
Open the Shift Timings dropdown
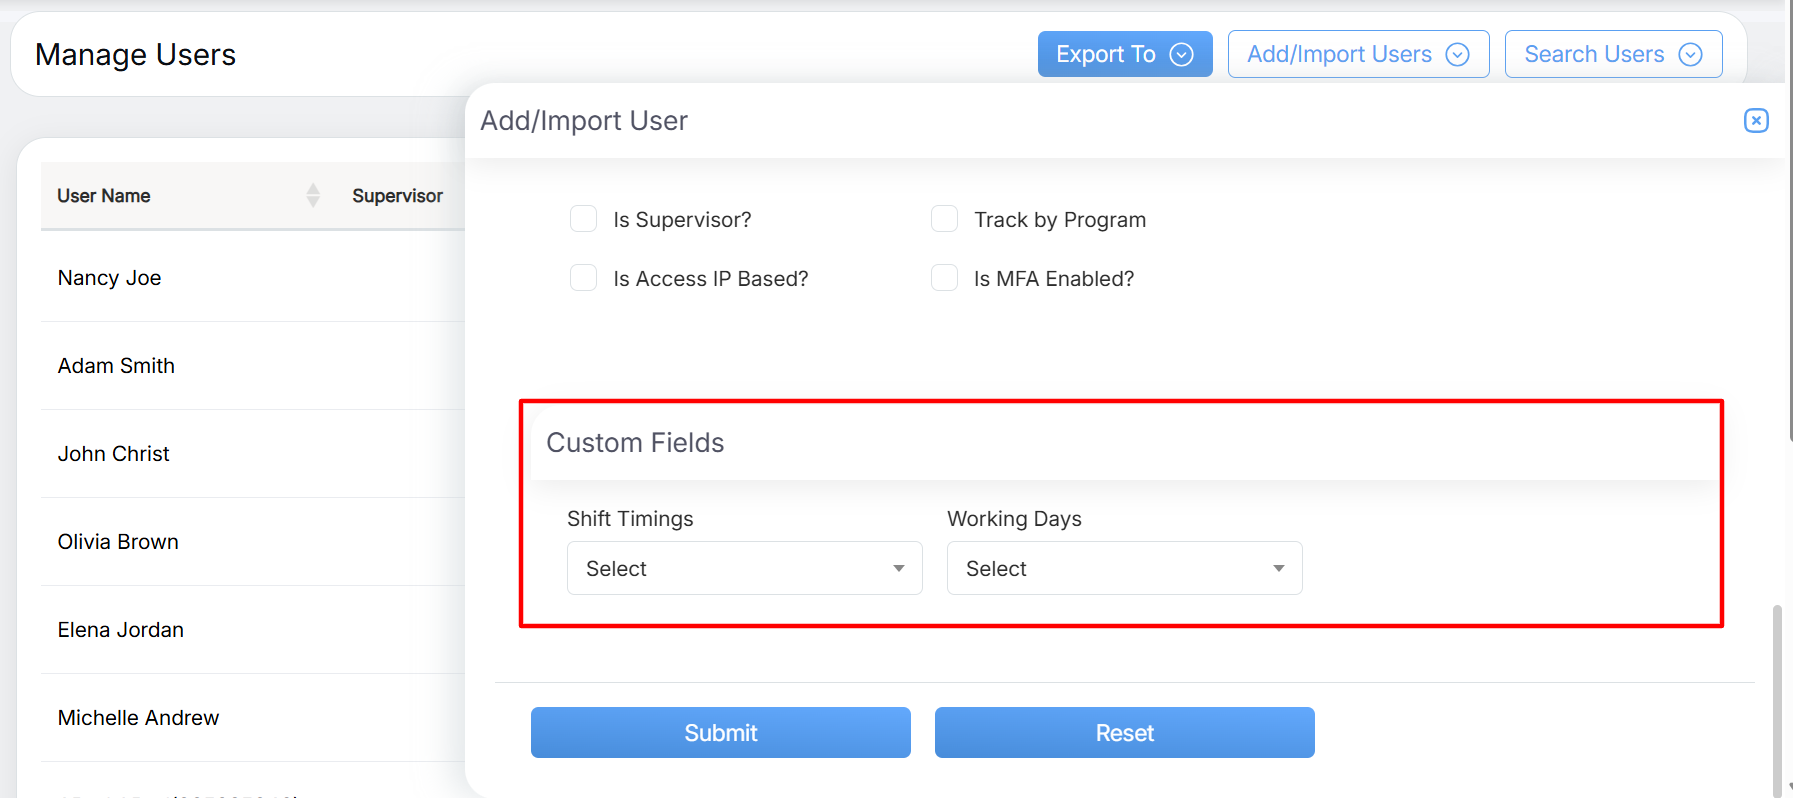(743, 568)
